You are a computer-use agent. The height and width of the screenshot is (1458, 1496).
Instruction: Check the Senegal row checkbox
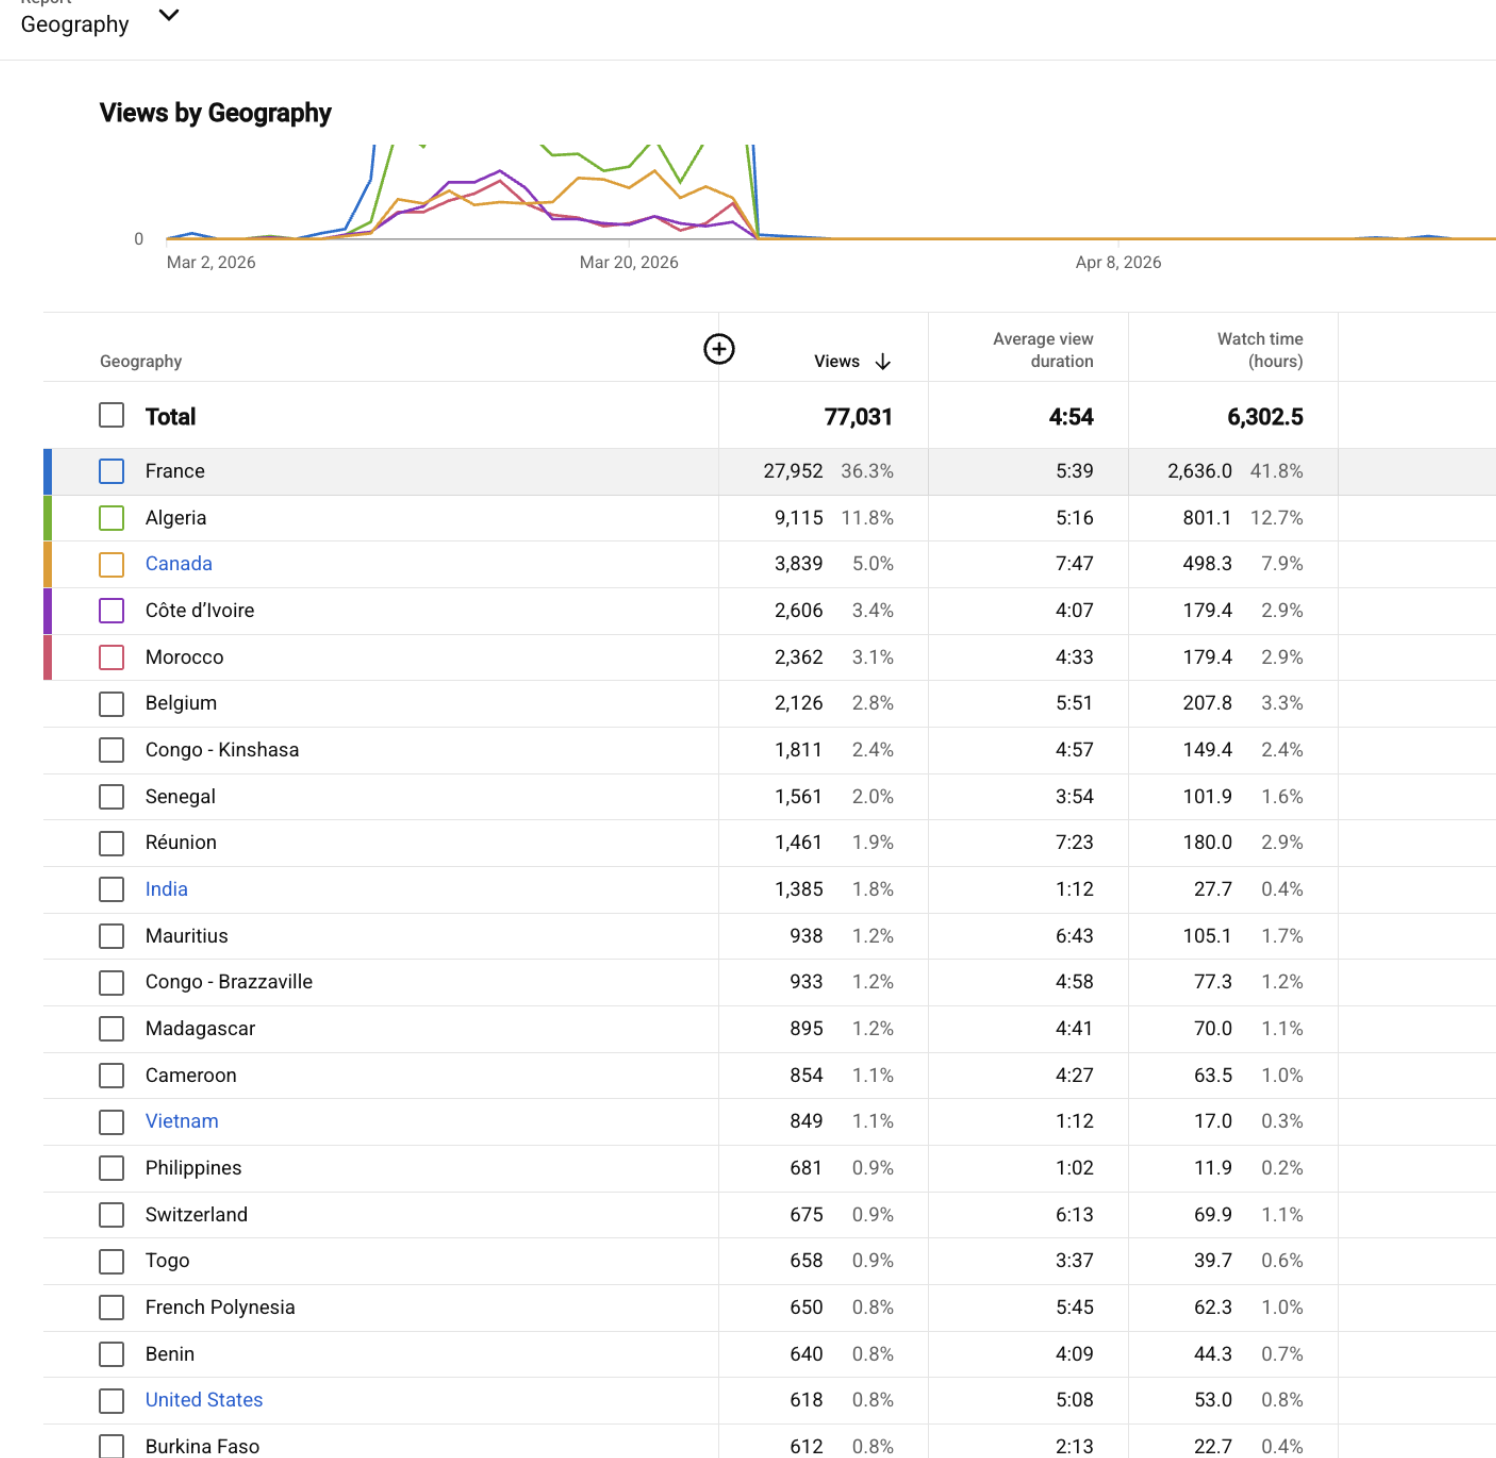[x=112, y=797]
